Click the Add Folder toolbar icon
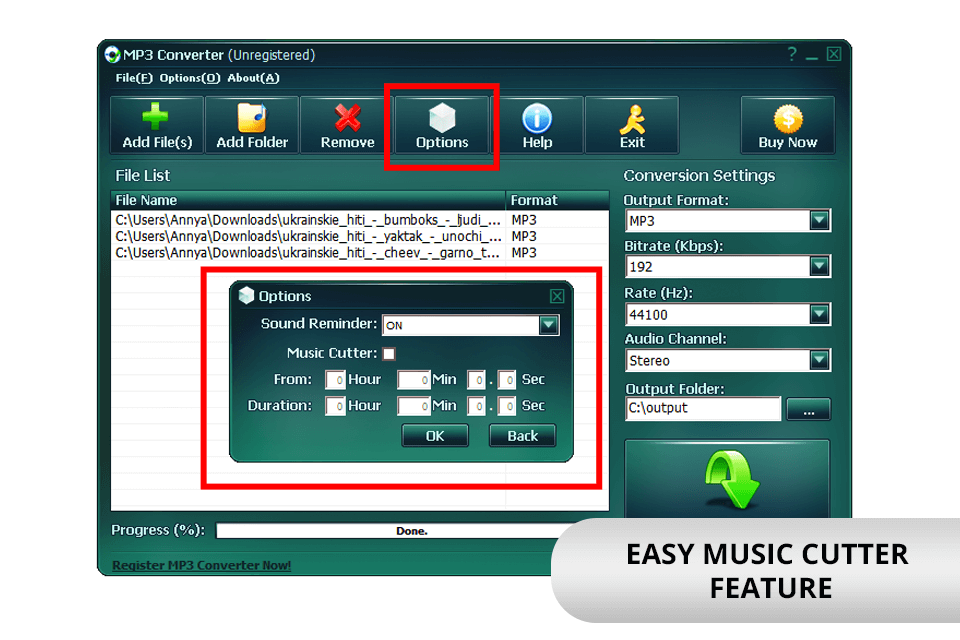Image resolution: width=960 pixels, height=640 pixels. click(x=252, y=118)
